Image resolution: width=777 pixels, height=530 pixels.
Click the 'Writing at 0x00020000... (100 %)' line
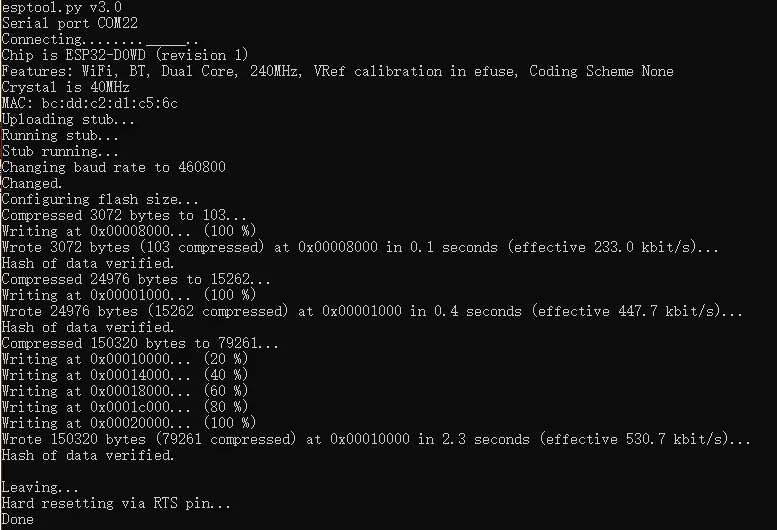click(129, 423)
